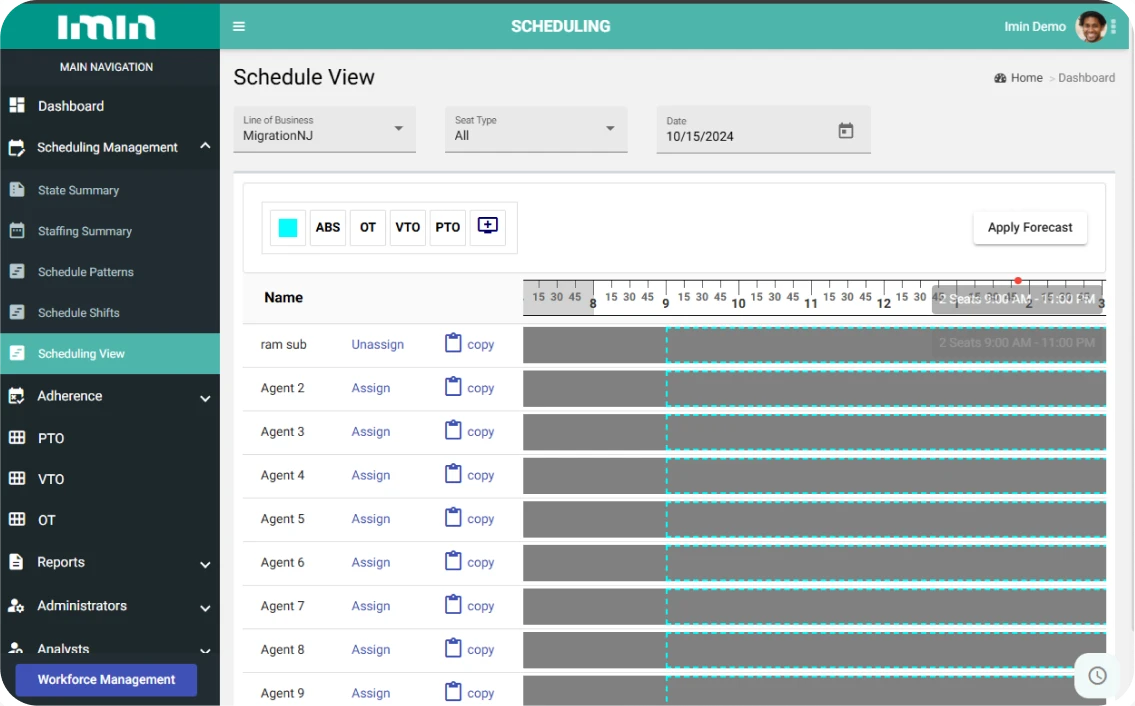Toggle the ABS marker button
The image size is (1135, 706).
click(x=328, y=227)
